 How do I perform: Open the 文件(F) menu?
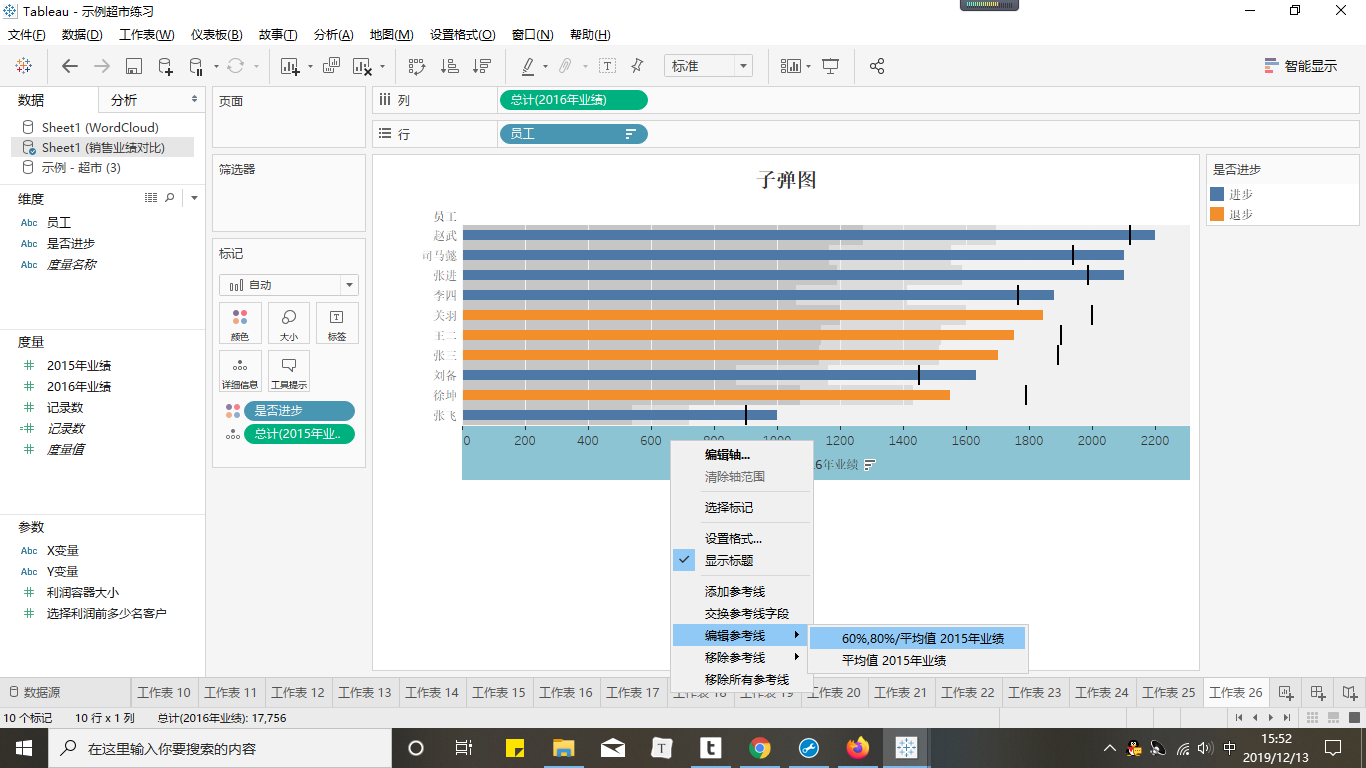click(27, 35)
